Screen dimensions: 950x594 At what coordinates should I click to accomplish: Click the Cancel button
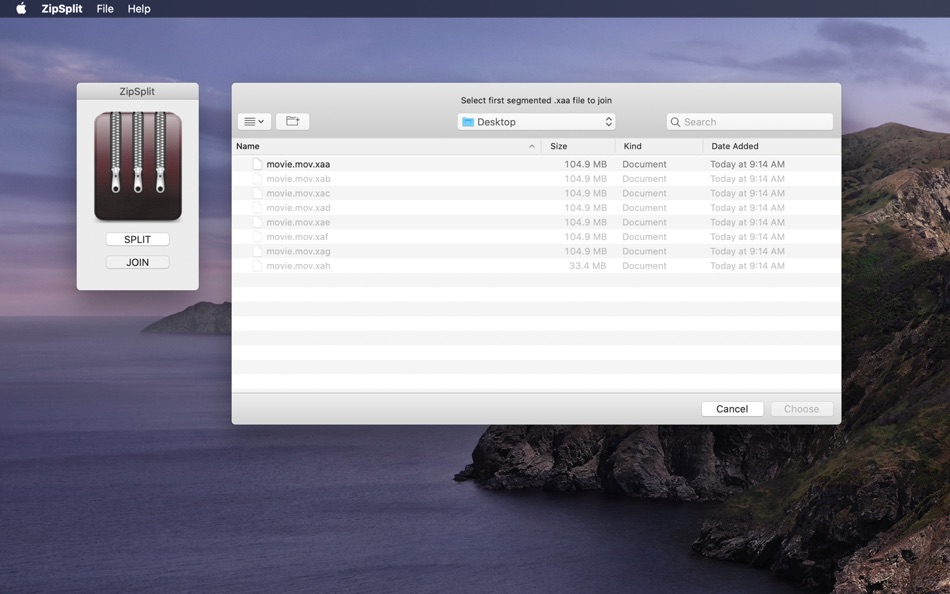[732, 409]
